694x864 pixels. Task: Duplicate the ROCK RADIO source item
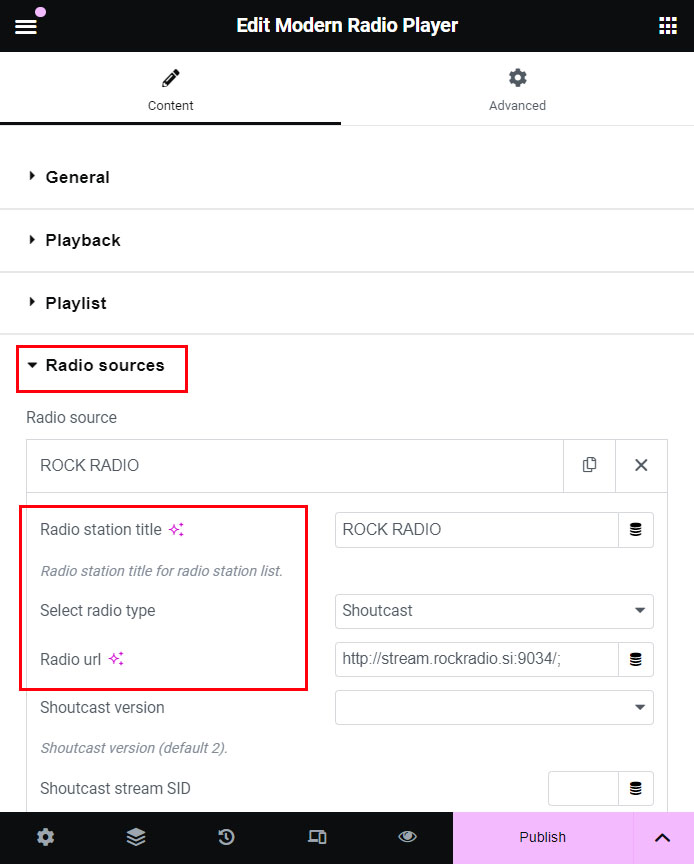click(590, 465)
